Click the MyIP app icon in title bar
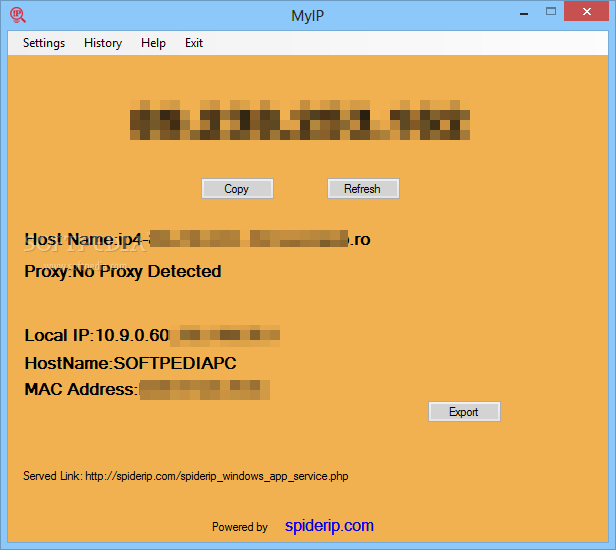This screenshot has width=616, height=550. click(x=18, y=15)
